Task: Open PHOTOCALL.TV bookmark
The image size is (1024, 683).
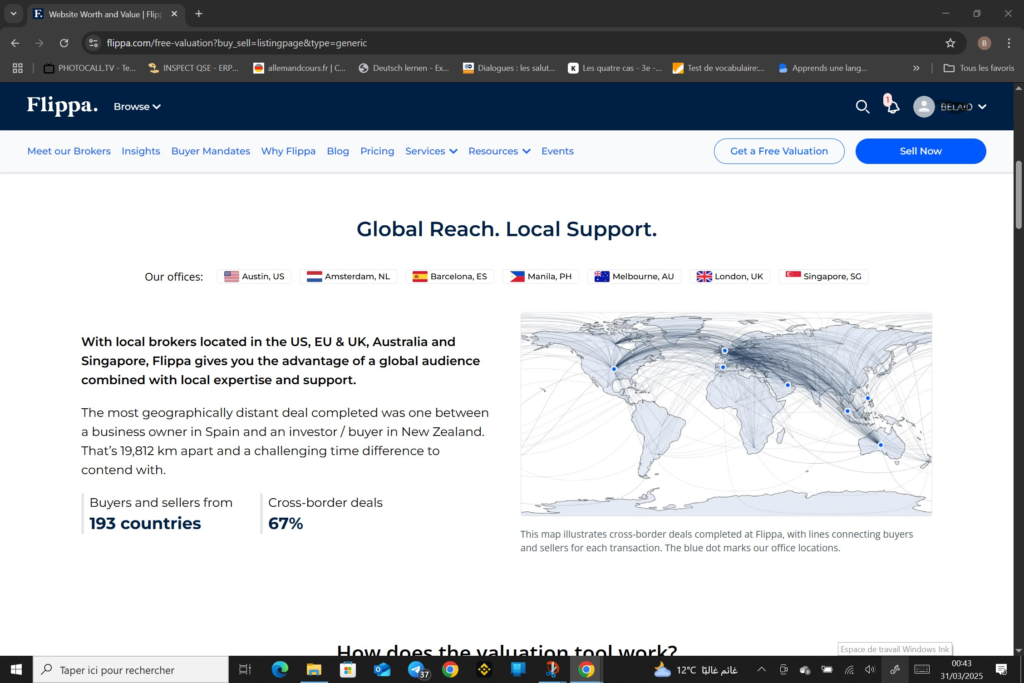Action: pyautogui.click(x=89, y=68)
